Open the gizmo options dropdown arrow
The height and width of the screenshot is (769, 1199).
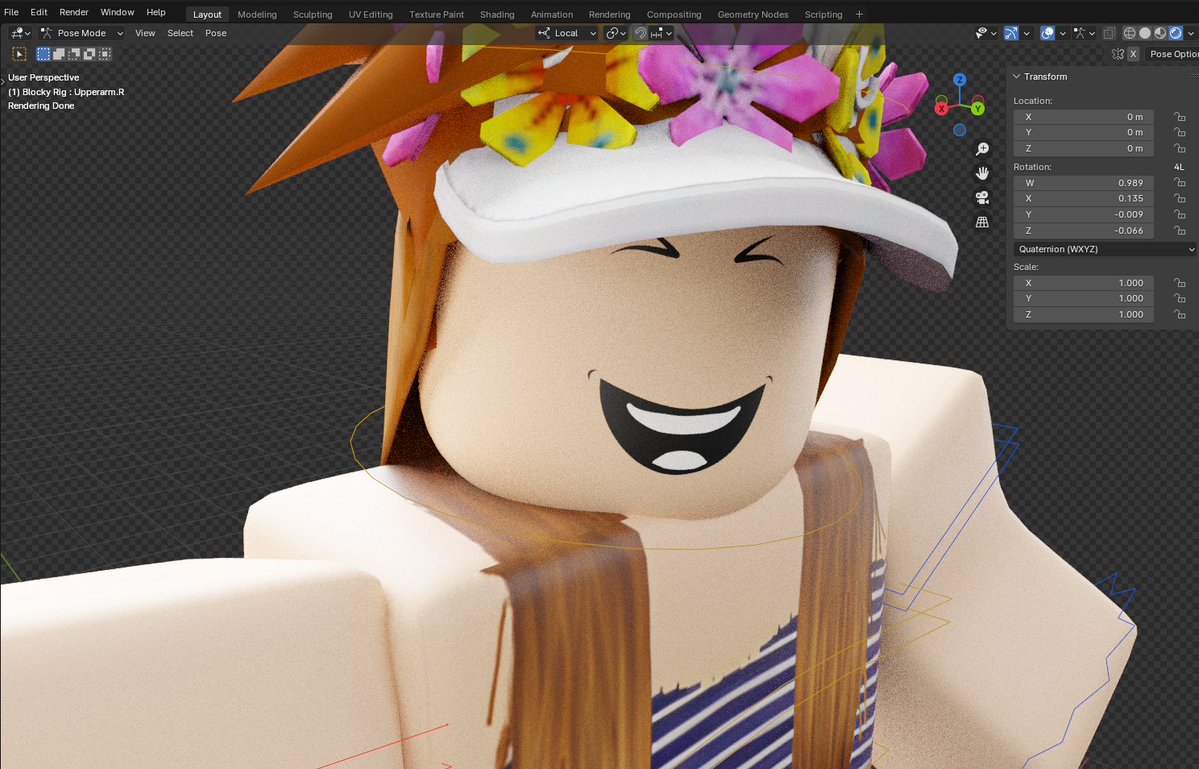[1027, 33]
